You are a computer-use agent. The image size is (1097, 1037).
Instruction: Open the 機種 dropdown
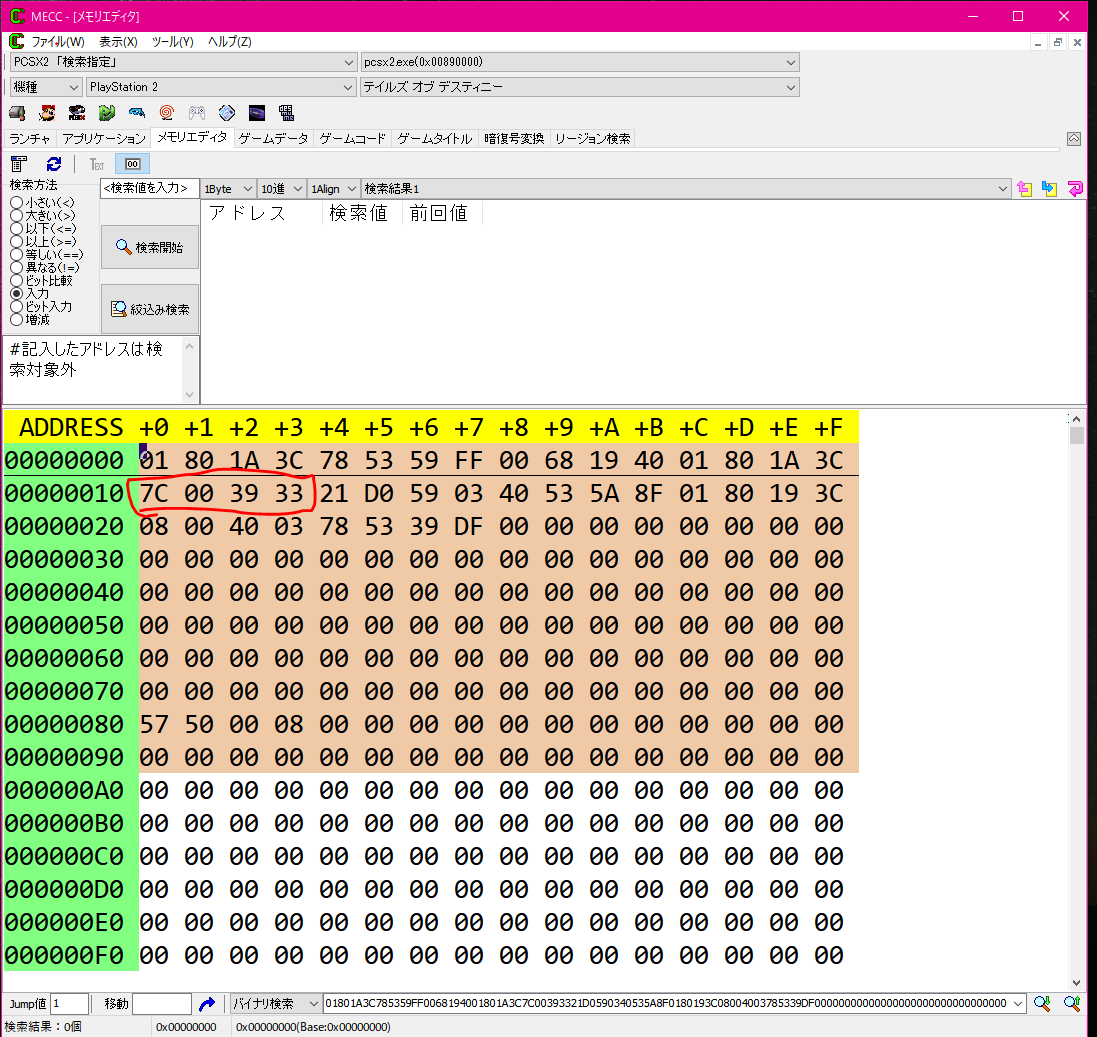(x=46, y=87)
